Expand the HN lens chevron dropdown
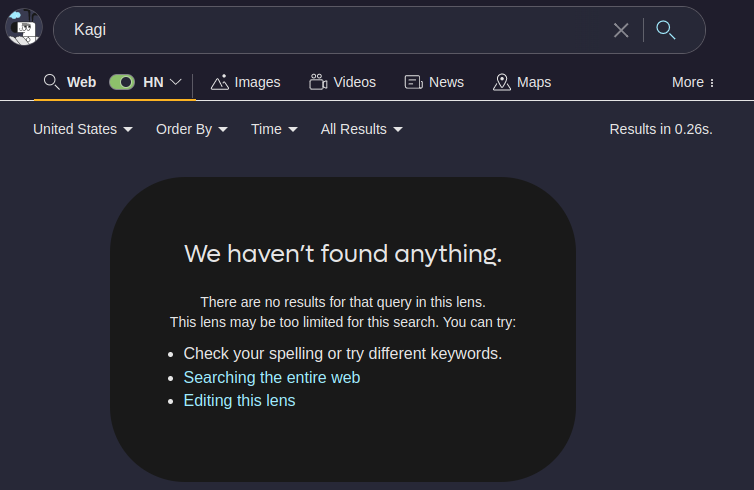This screenshot has width=754, height=490. [x=176, y=82]
